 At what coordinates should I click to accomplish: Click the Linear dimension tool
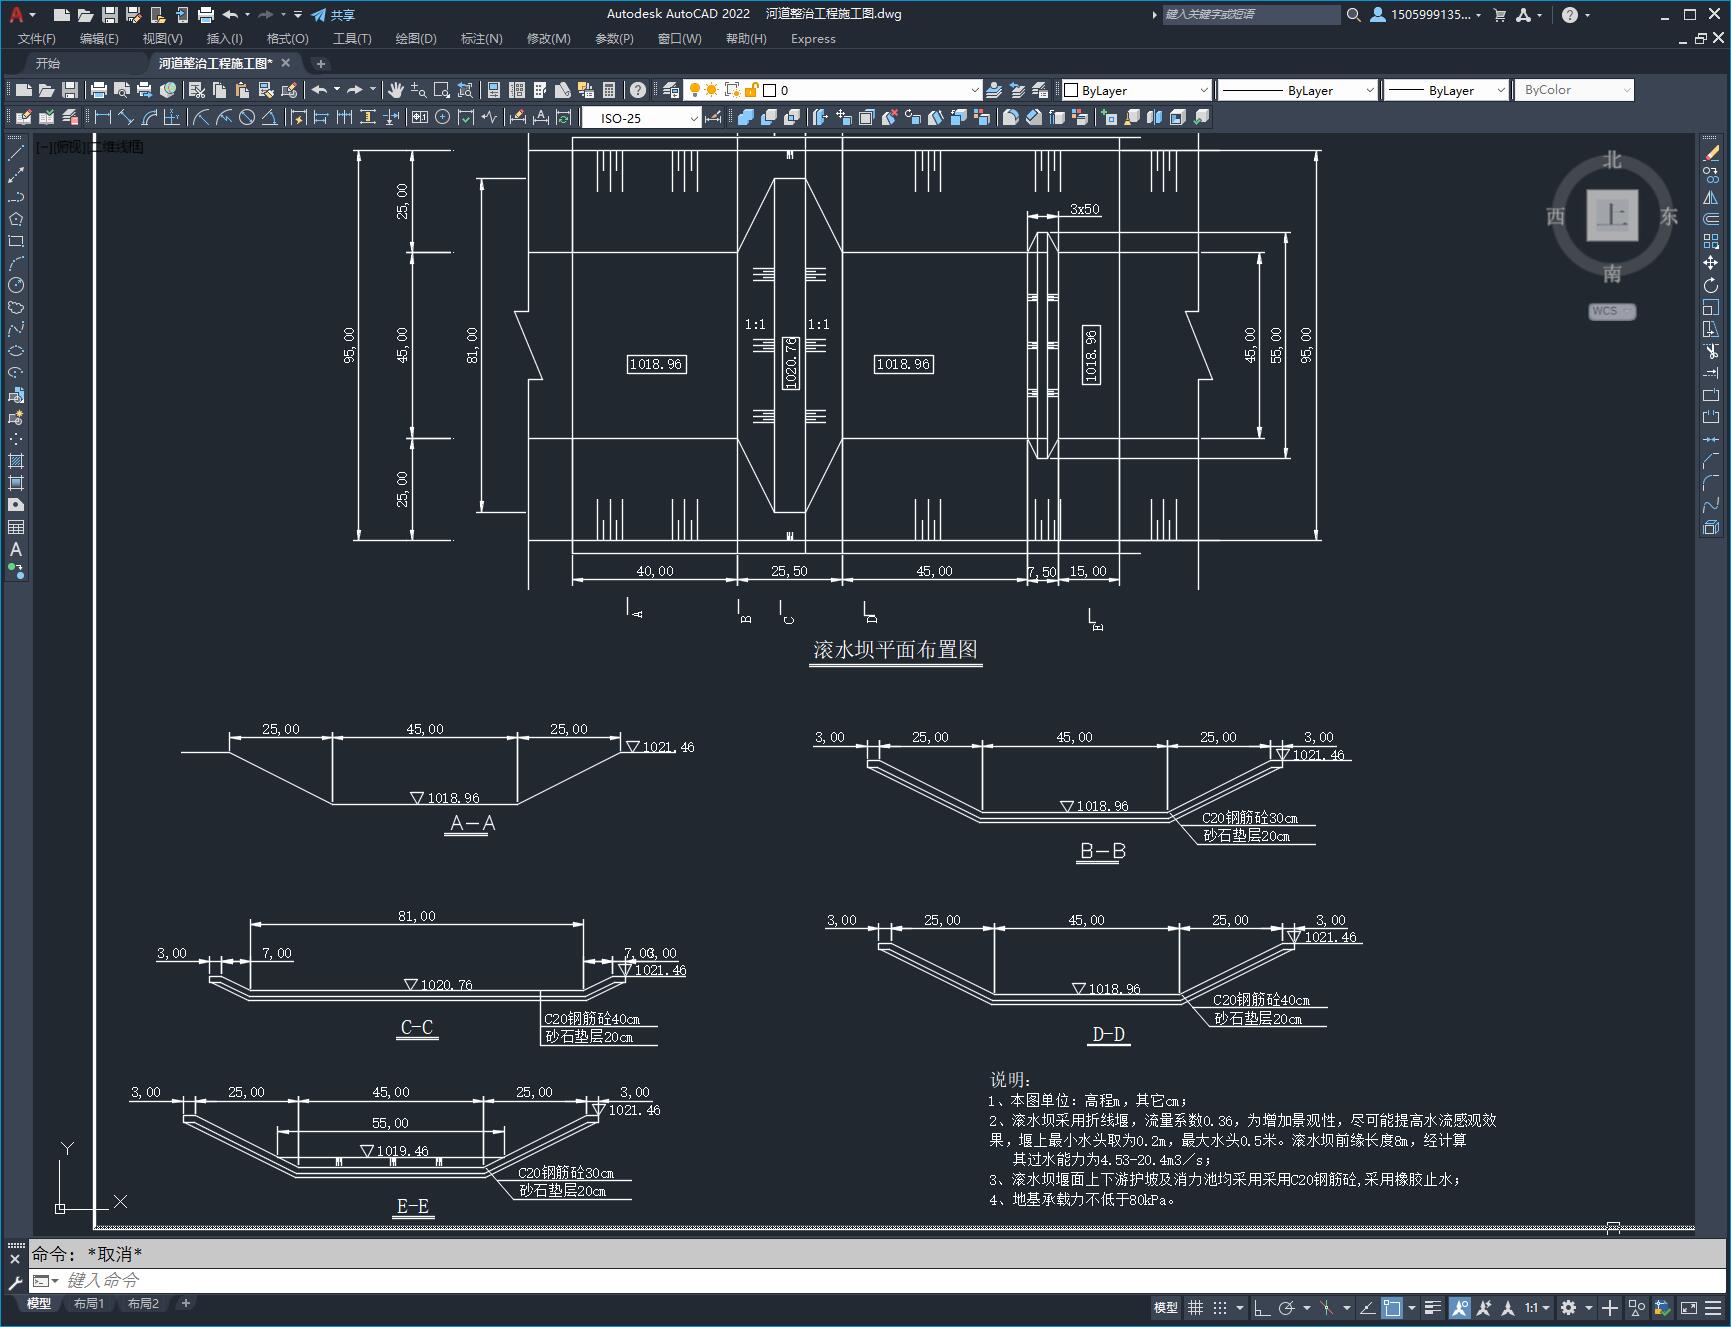click(103, 117)
